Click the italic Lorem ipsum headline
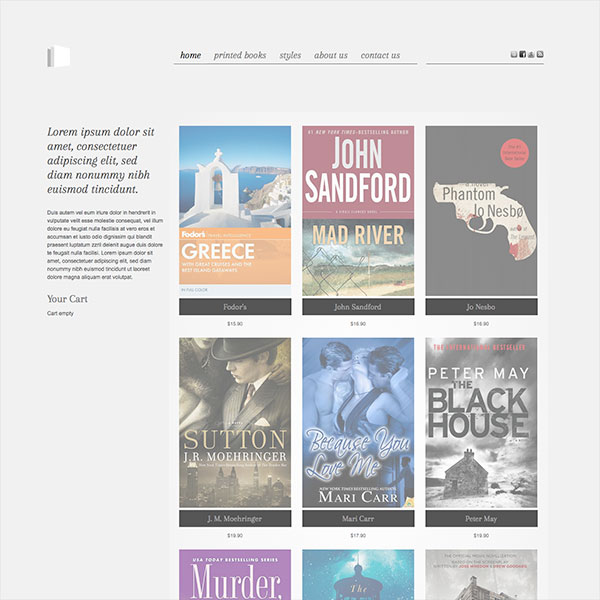600x600 pixels. click(101, 160)
